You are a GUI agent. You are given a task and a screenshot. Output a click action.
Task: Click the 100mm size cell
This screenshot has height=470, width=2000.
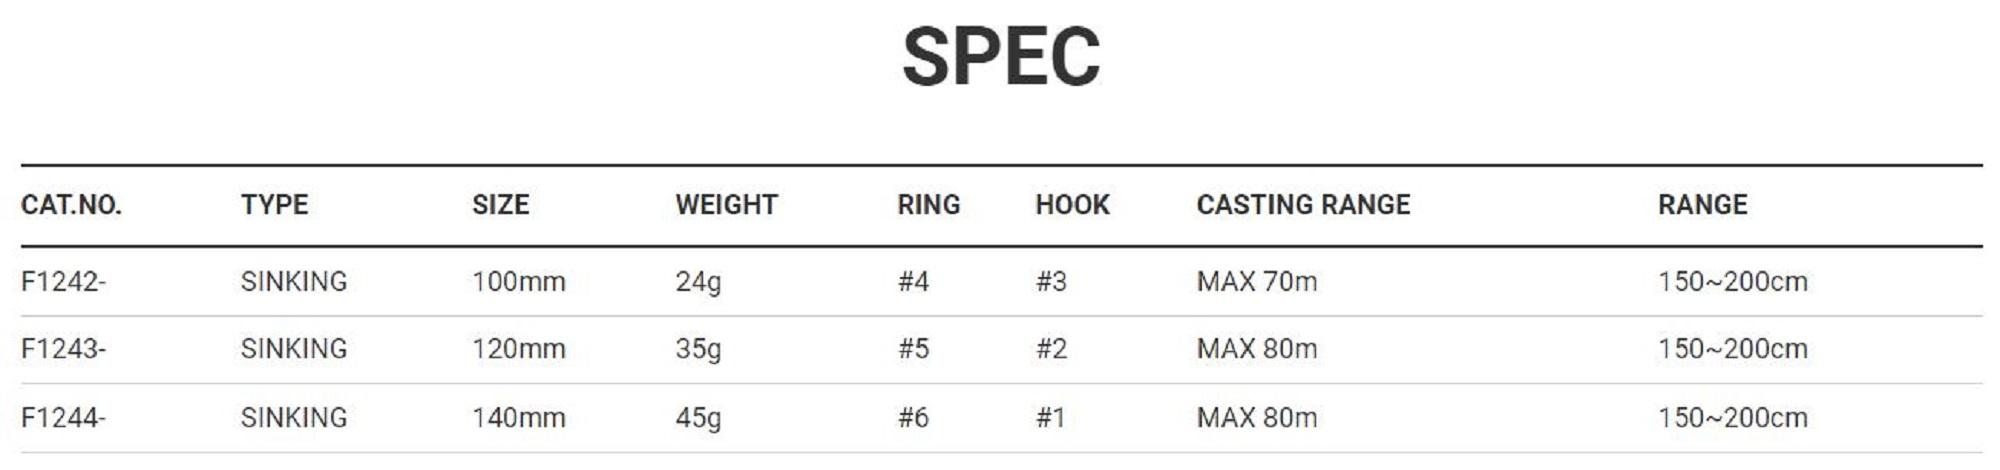[518, 282]
